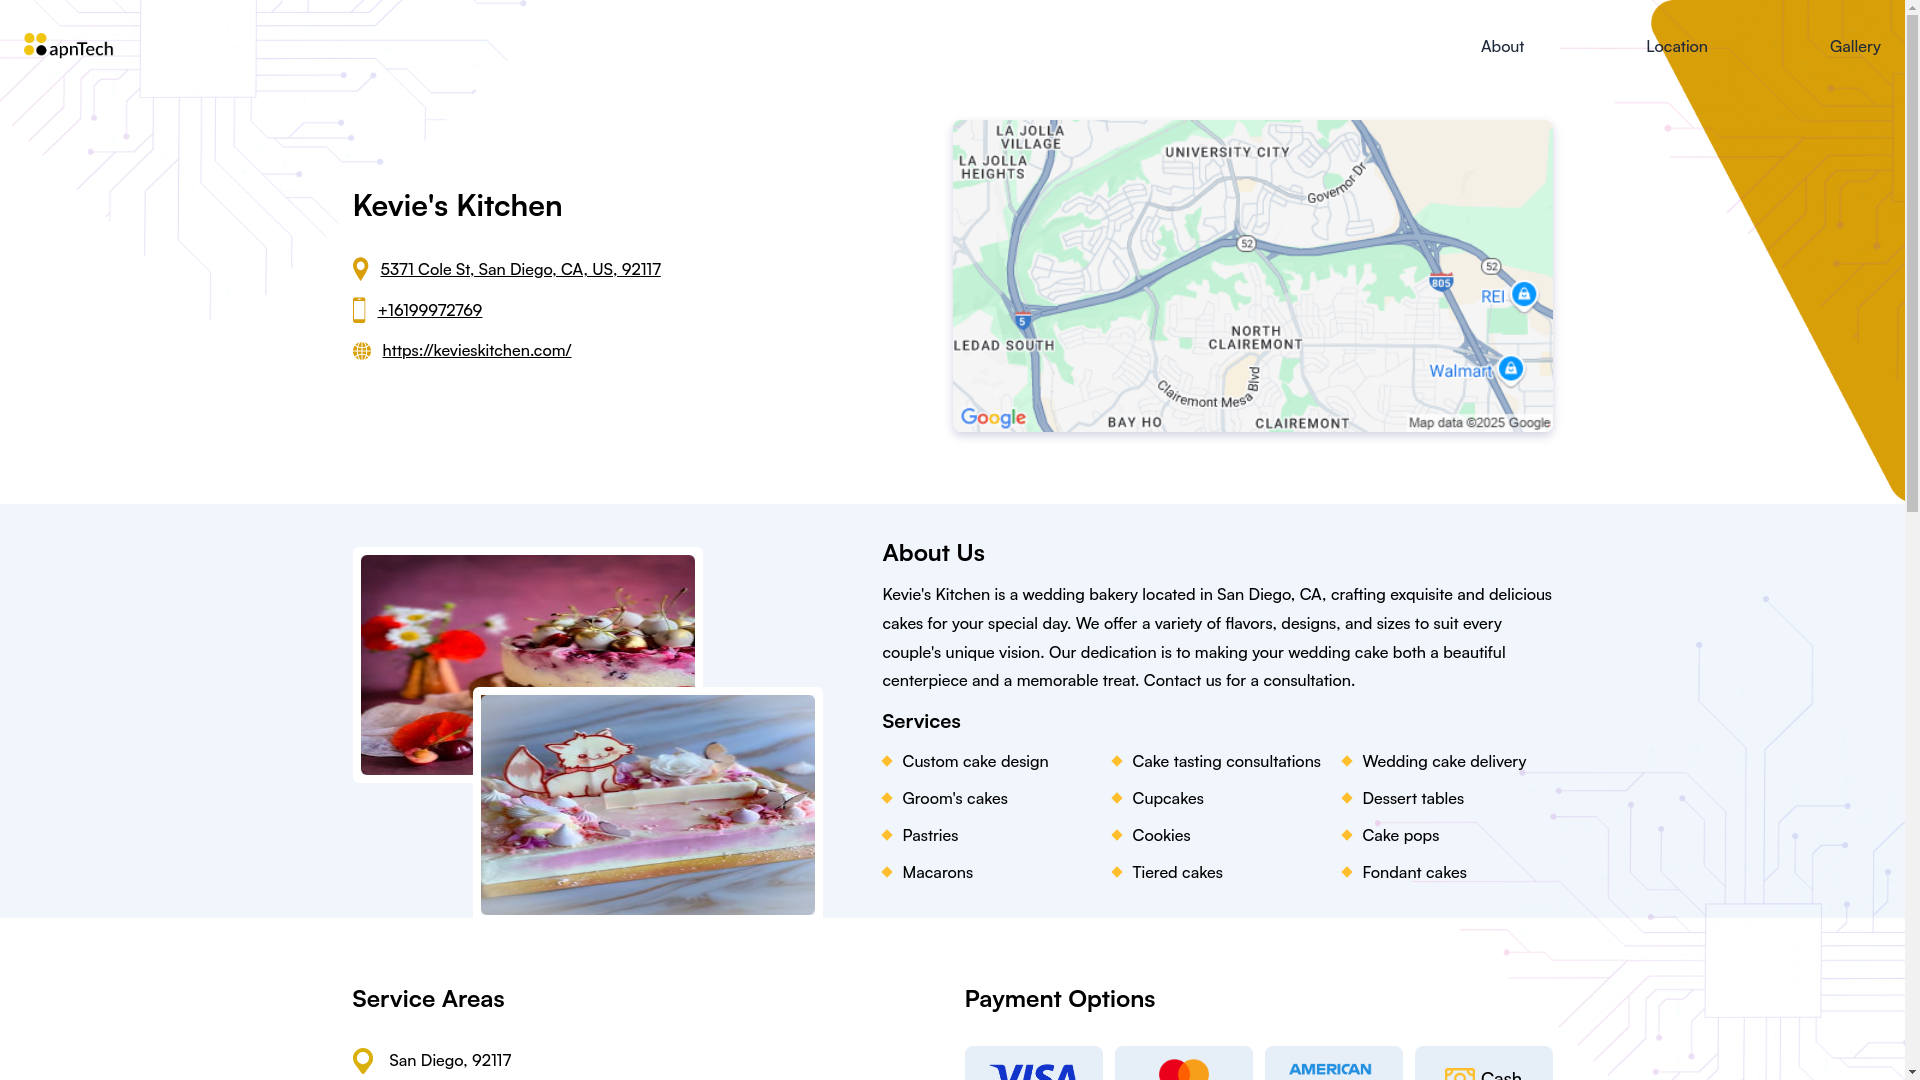
Task: Select the Walmart marker on map
Action: 1511,370
